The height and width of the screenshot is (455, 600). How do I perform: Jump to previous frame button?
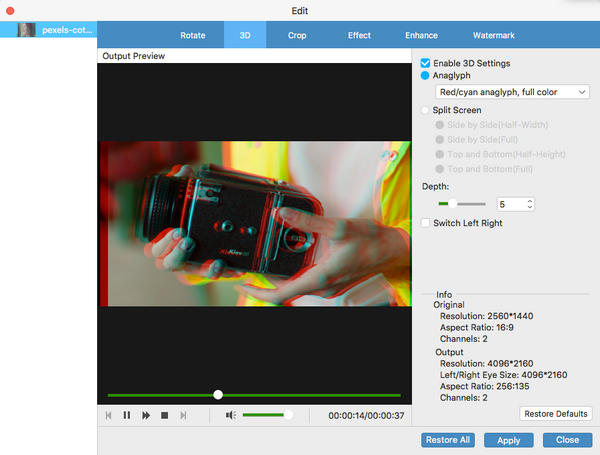(x=108, y=415)
